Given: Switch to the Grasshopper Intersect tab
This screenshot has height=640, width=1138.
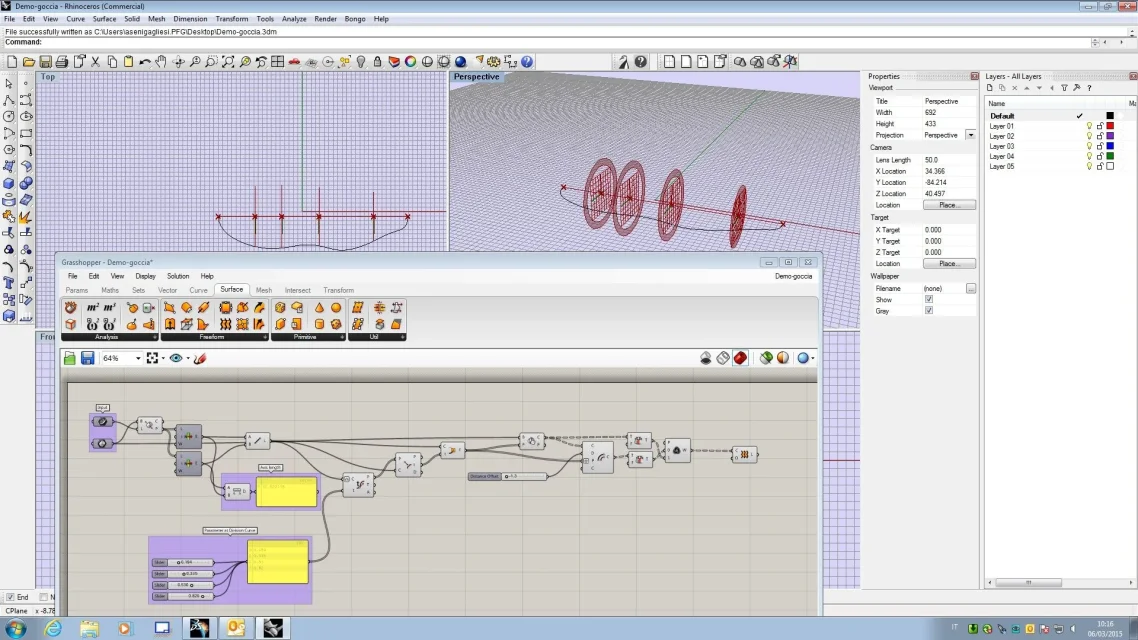Looking at the screenshot, I should click(x=298, y=290).
